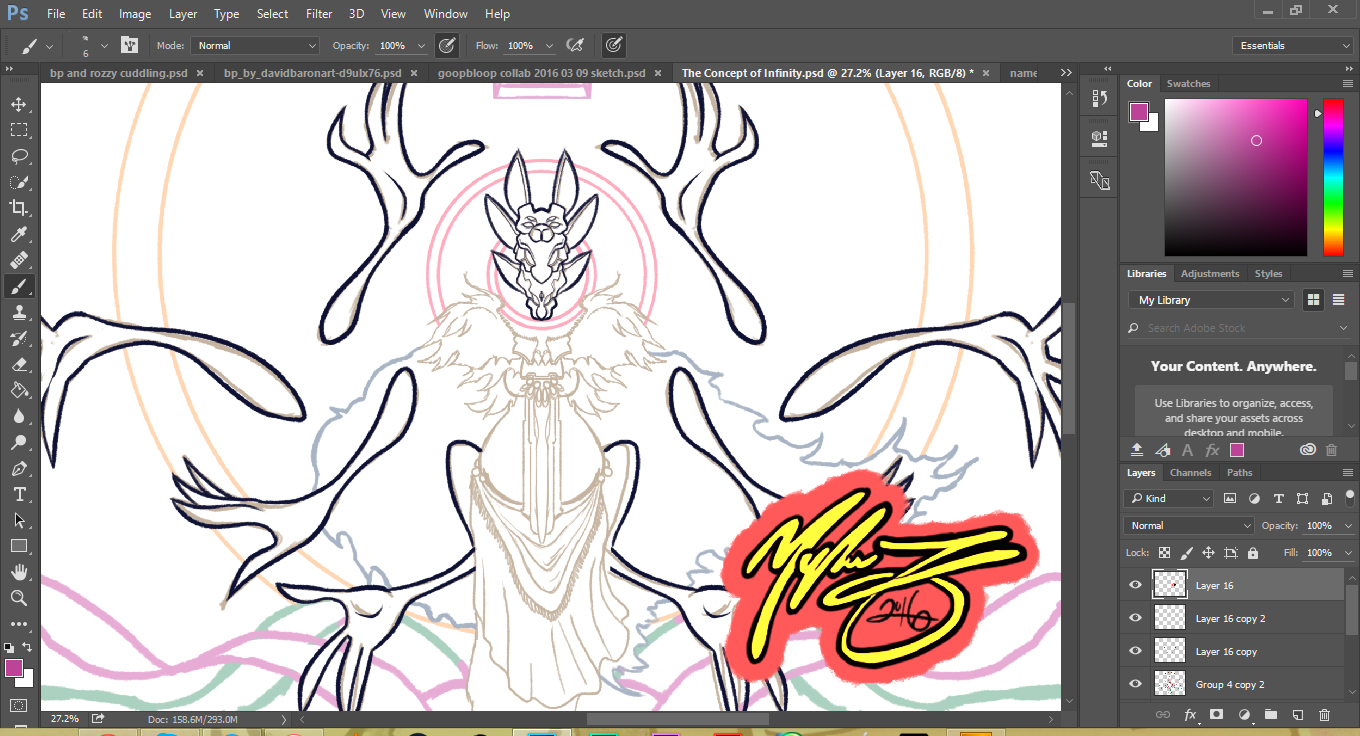Click the delete layer trash icon
Image resolution: width=1360 pixels, height=736 pixels.
coord(1325,715)
